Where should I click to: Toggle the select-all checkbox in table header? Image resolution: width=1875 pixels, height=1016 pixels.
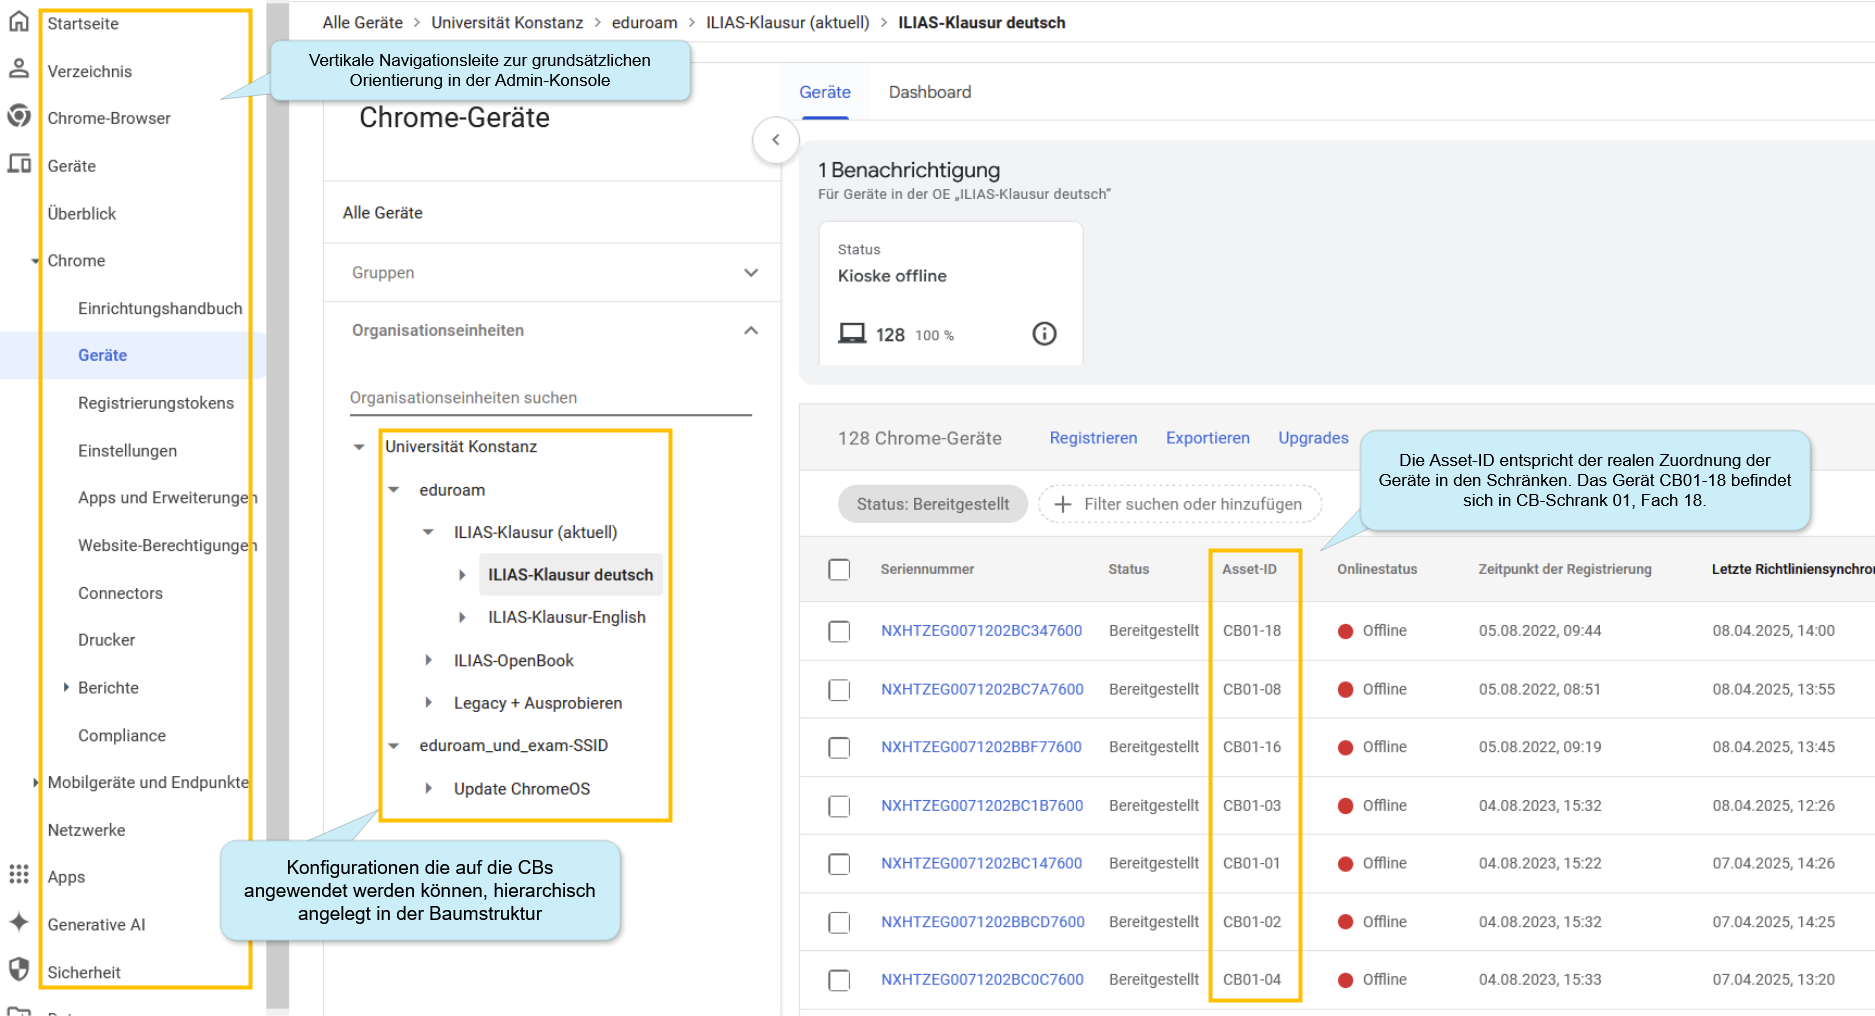(x=839, y=569)
